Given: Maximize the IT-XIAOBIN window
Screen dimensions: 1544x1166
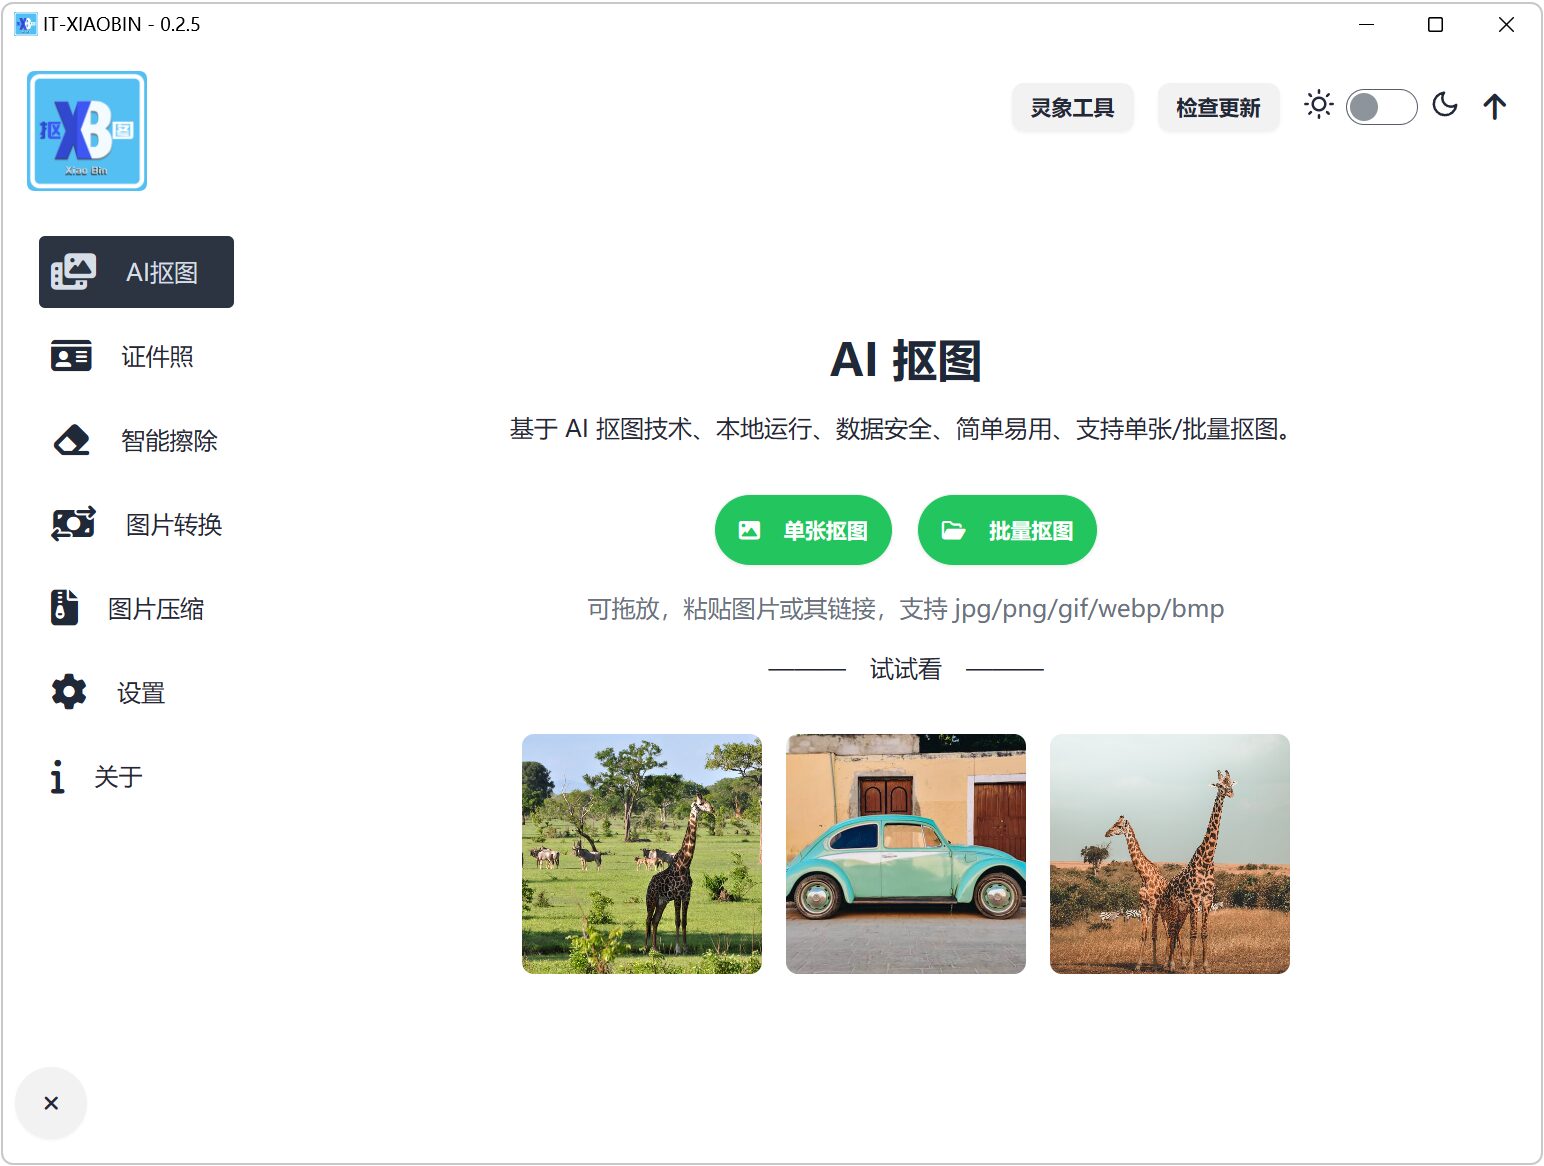Looking at the screenshot, I should (x=1436, y=24).
